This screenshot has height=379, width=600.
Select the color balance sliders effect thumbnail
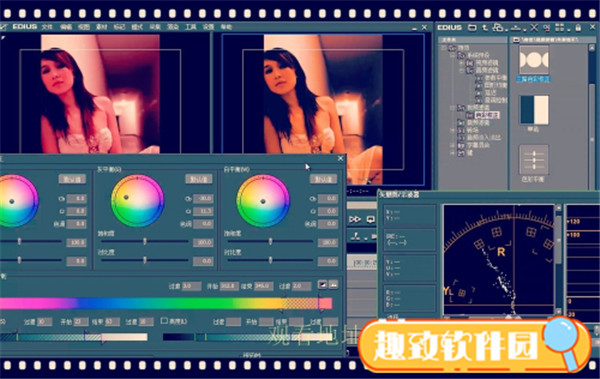(x=534, y=160)
